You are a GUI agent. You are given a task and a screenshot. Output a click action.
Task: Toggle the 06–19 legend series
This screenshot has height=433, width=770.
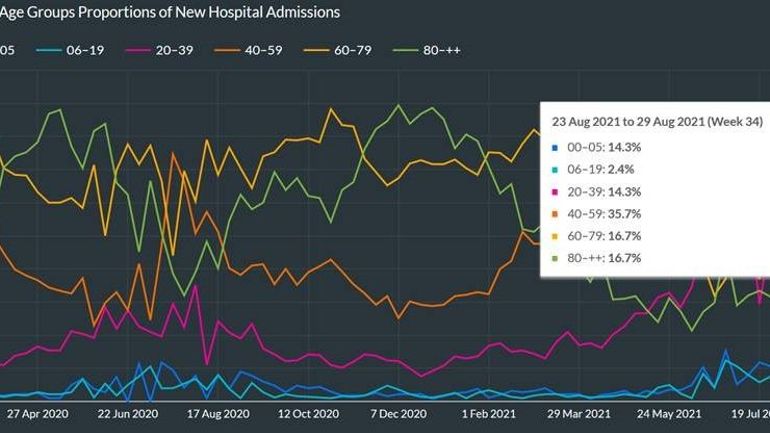[70, 50]
